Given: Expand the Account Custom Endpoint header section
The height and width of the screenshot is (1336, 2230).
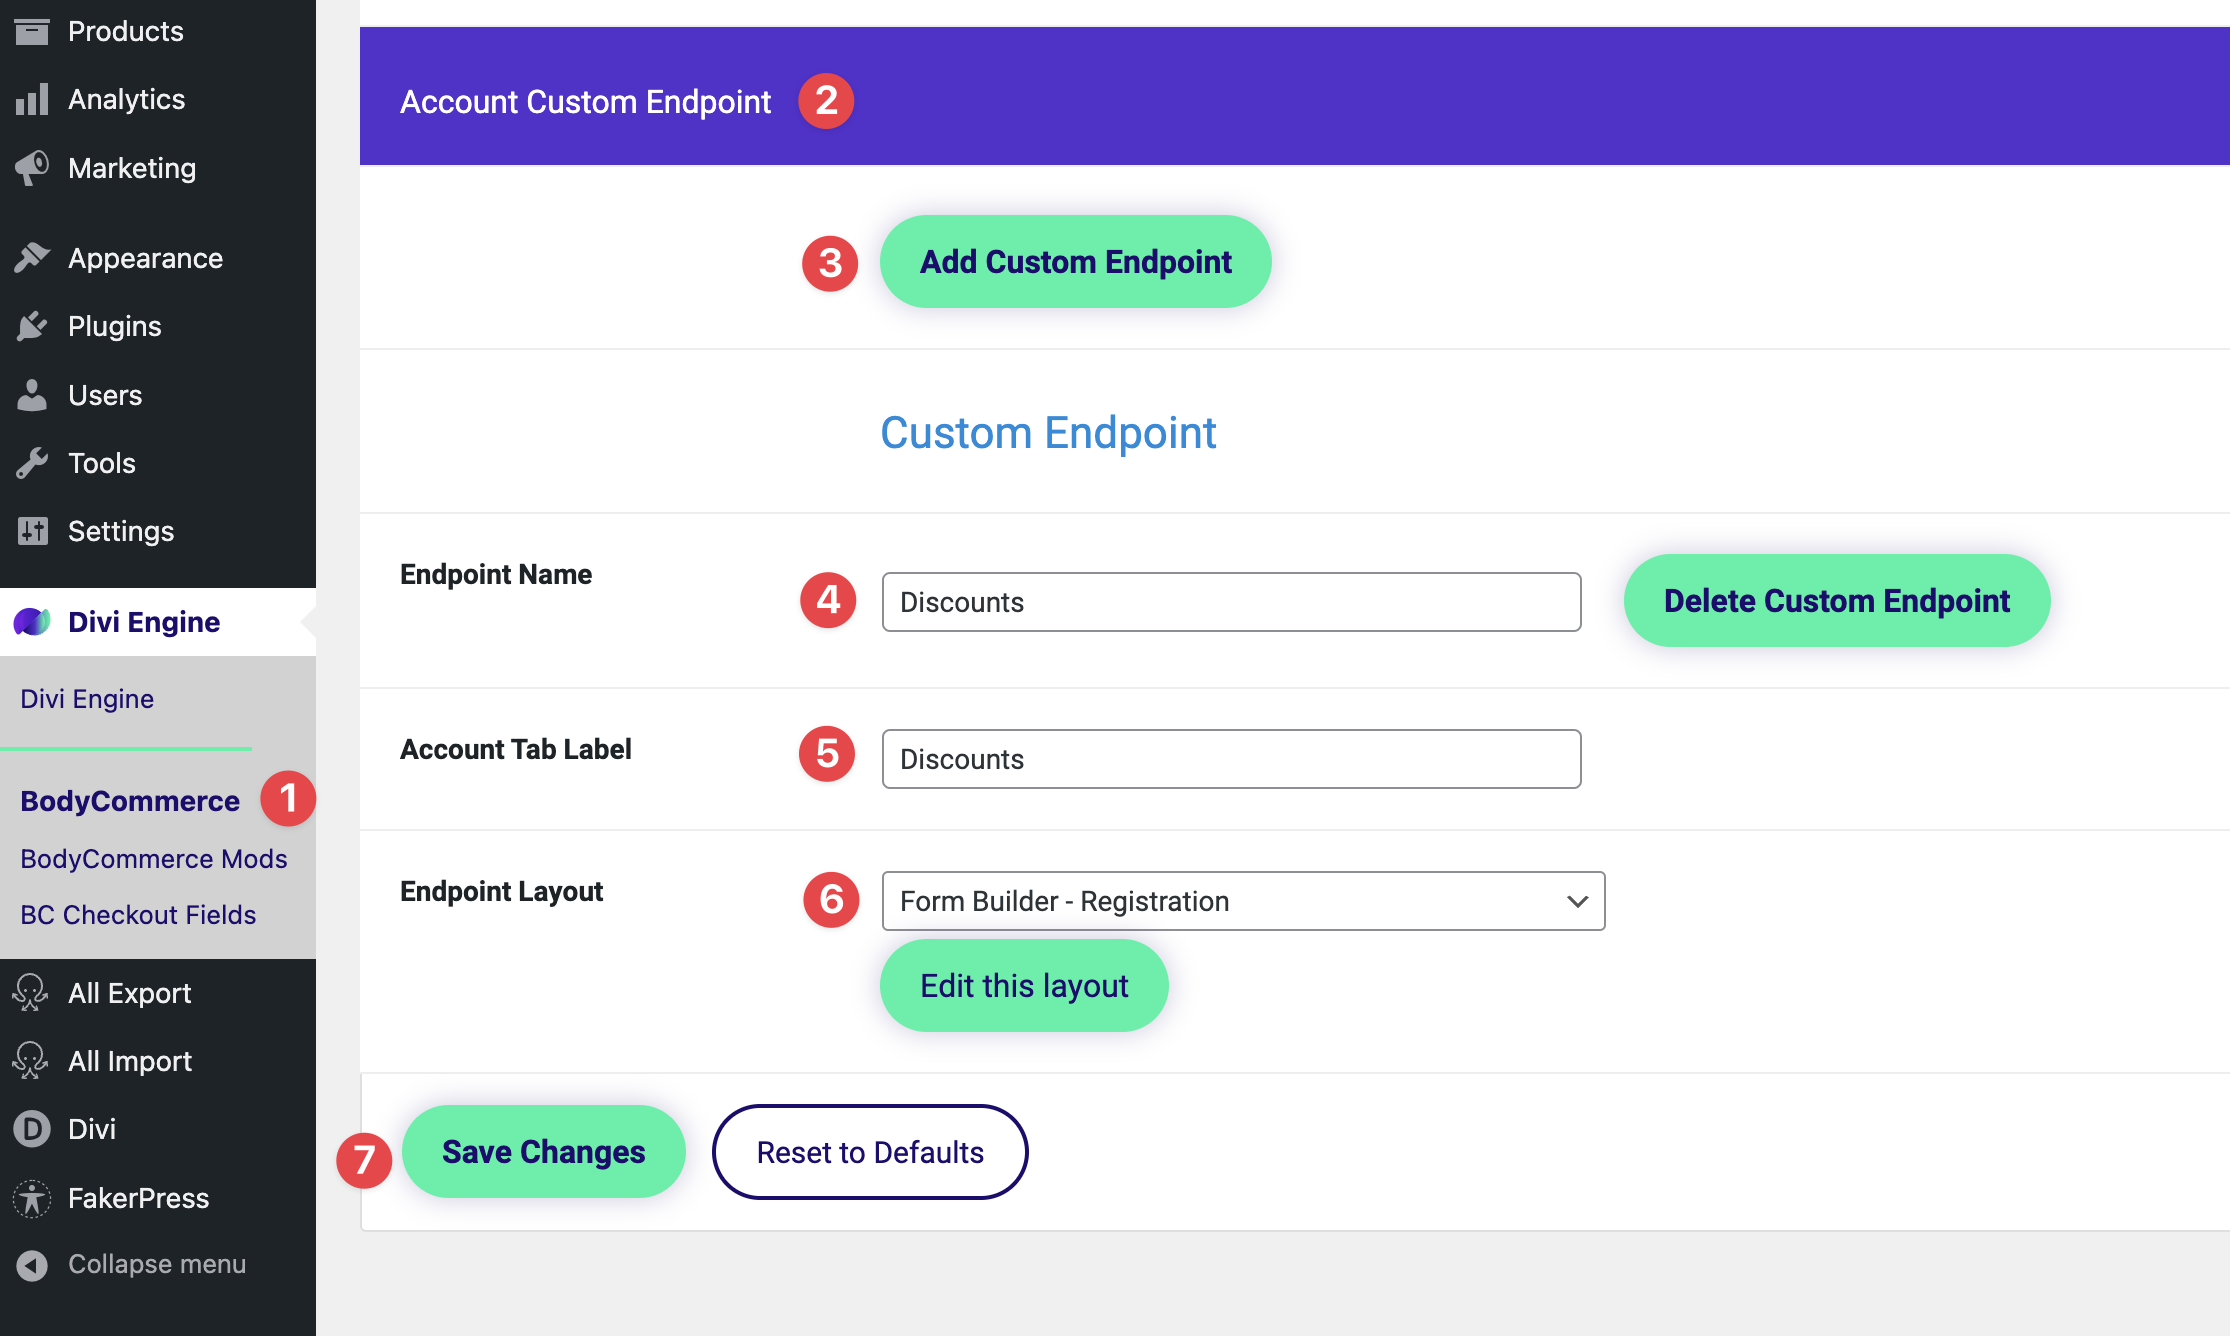Looking at the screenshot, I should click(x=585, y=102).
